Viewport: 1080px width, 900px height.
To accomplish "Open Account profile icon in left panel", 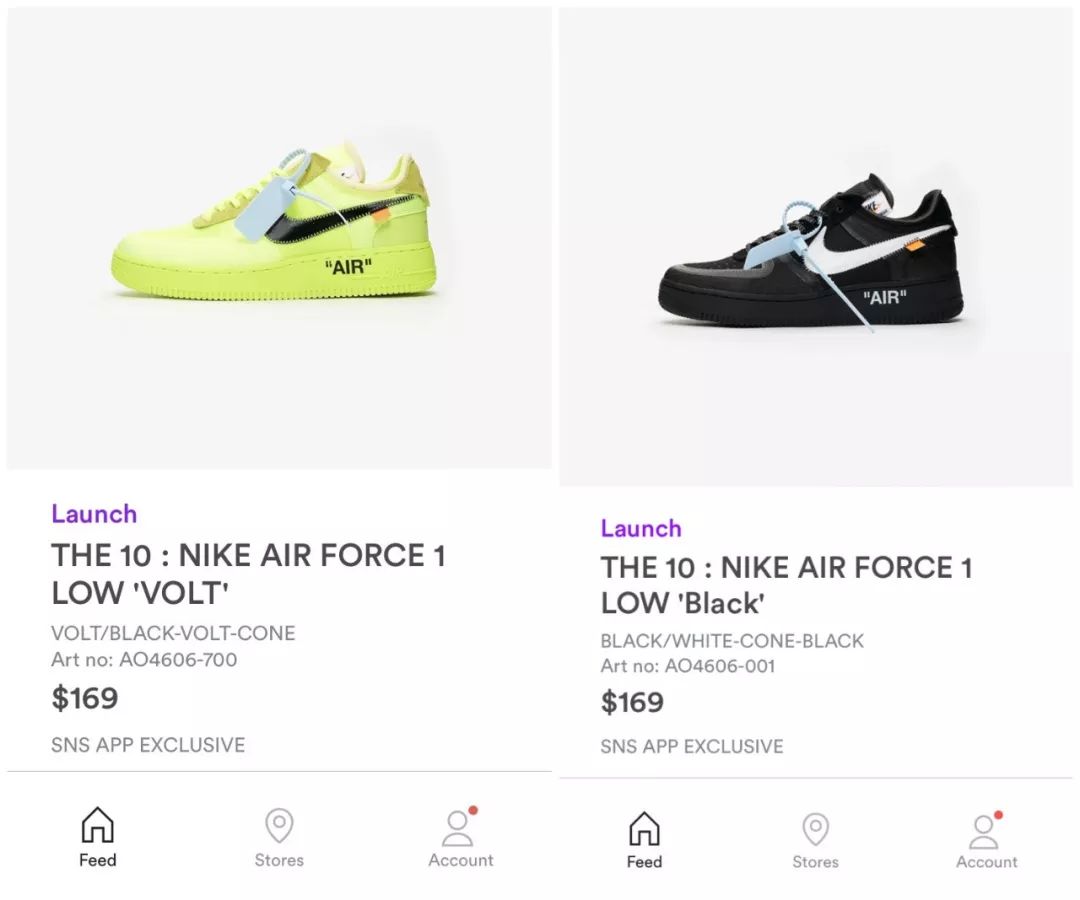I will point(458,828).
